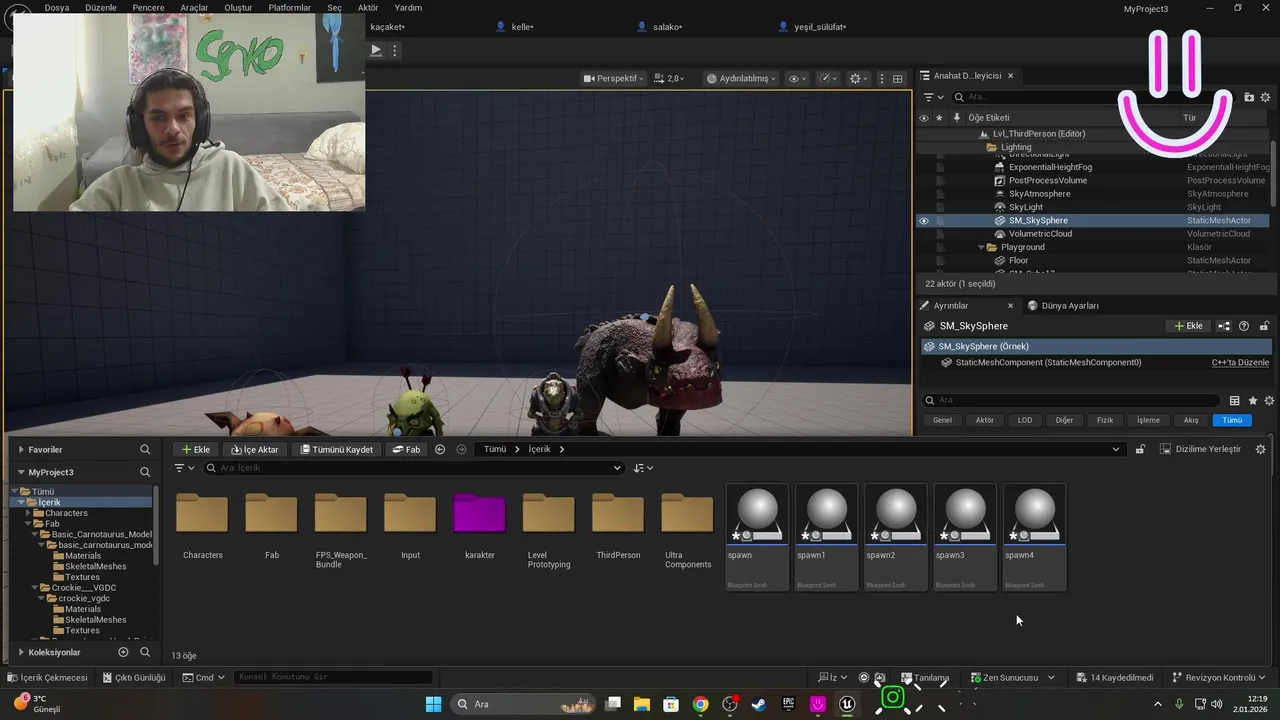The image size is (1280, 720).
Task: Click the play level button
Action: pyautogui.click(x=376, y=50)
